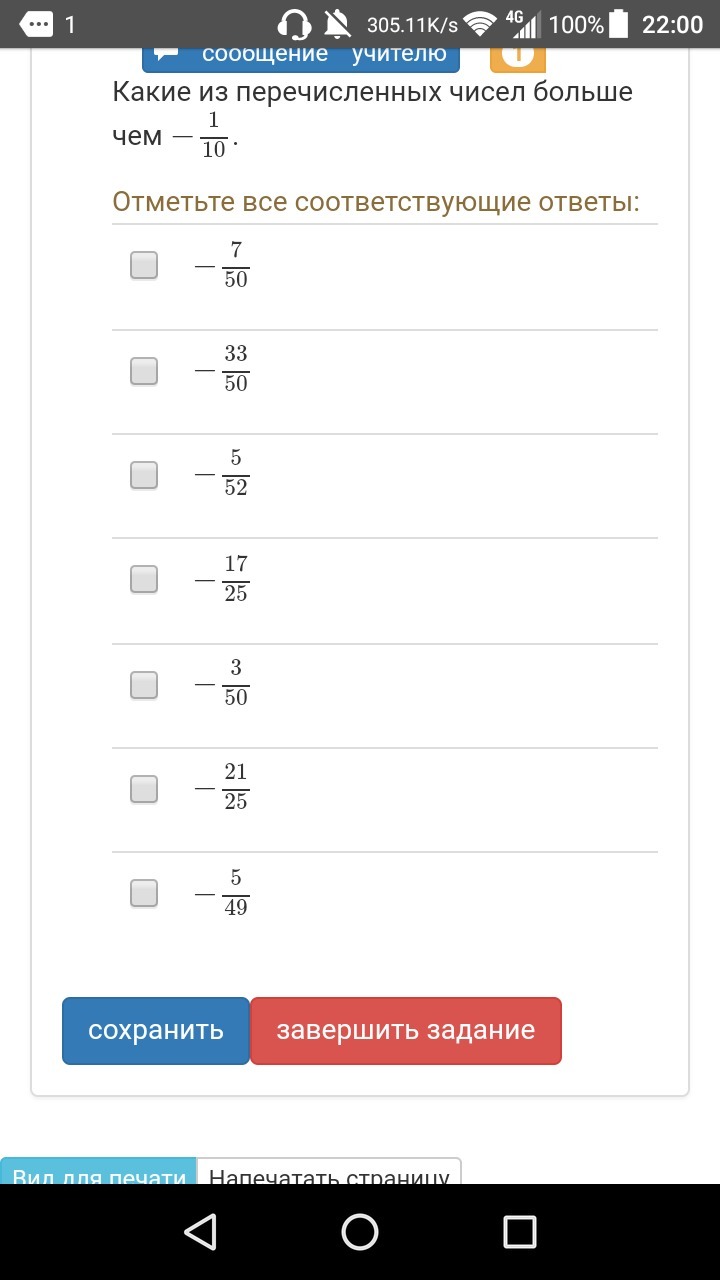Tap the Android home circle button
Image resolution: width=720 pixels, height=1280 pixels.
360,1231
